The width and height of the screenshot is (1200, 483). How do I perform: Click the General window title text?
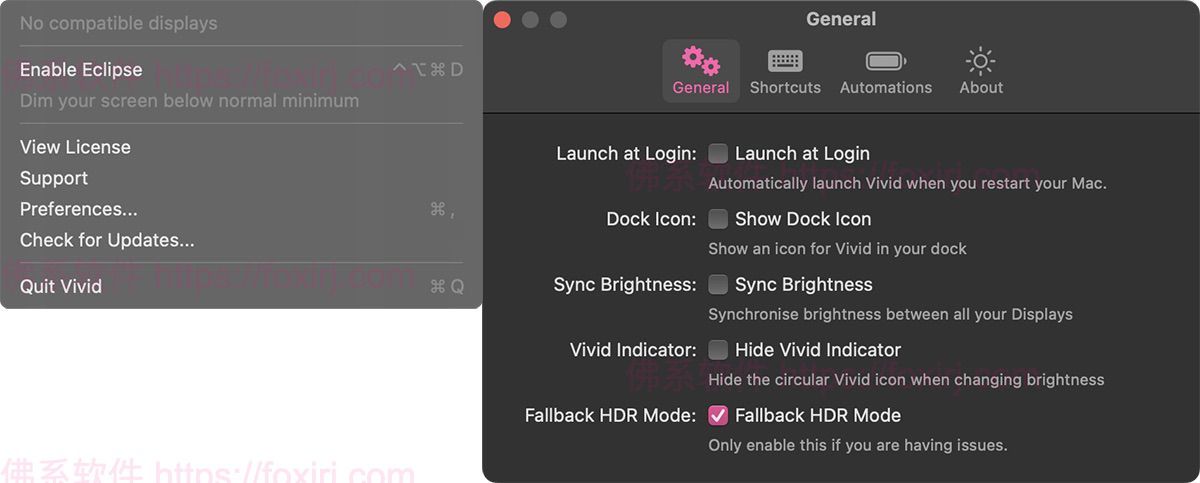[x=841, y=19]
